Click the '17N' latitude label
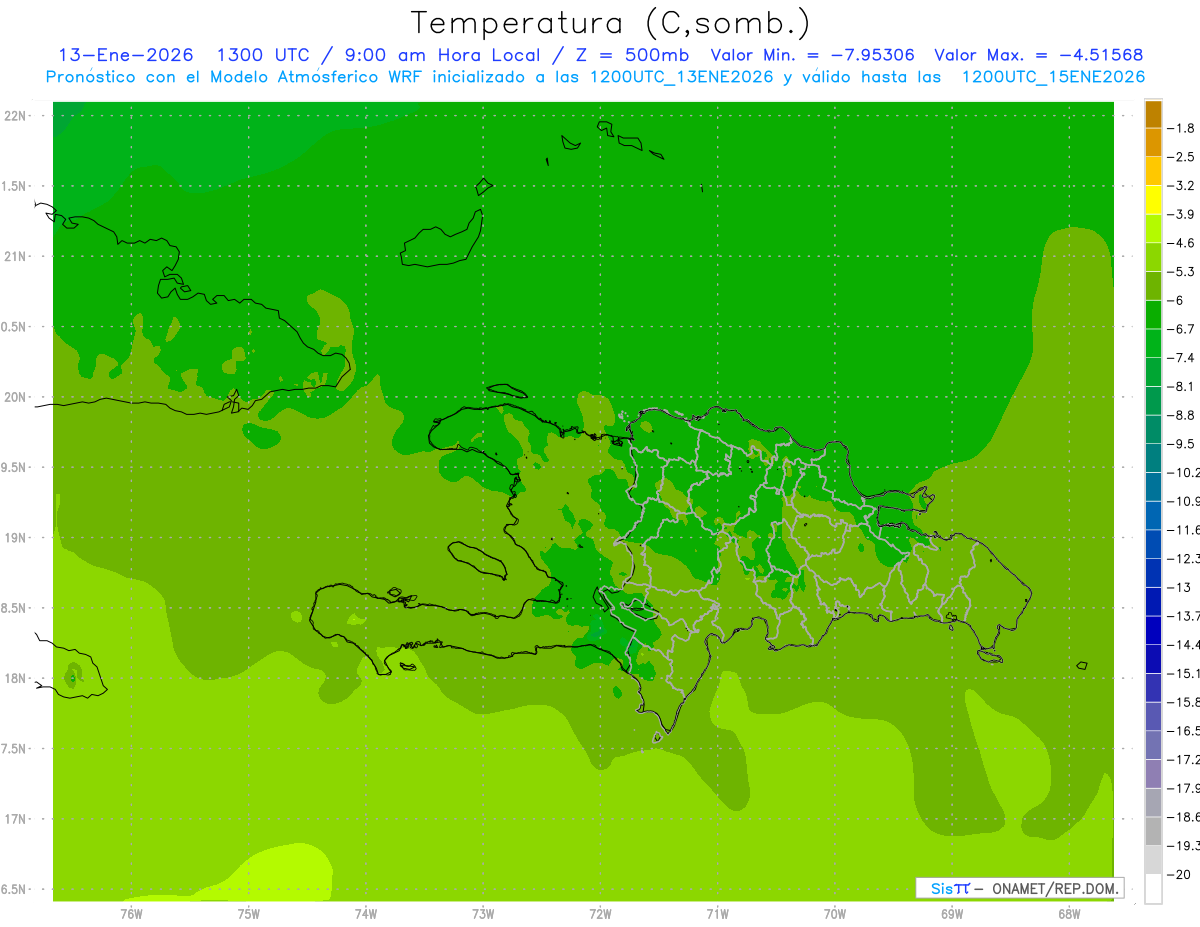Image resolution: width=1200 pixels, height=927 pixels. 15,819
